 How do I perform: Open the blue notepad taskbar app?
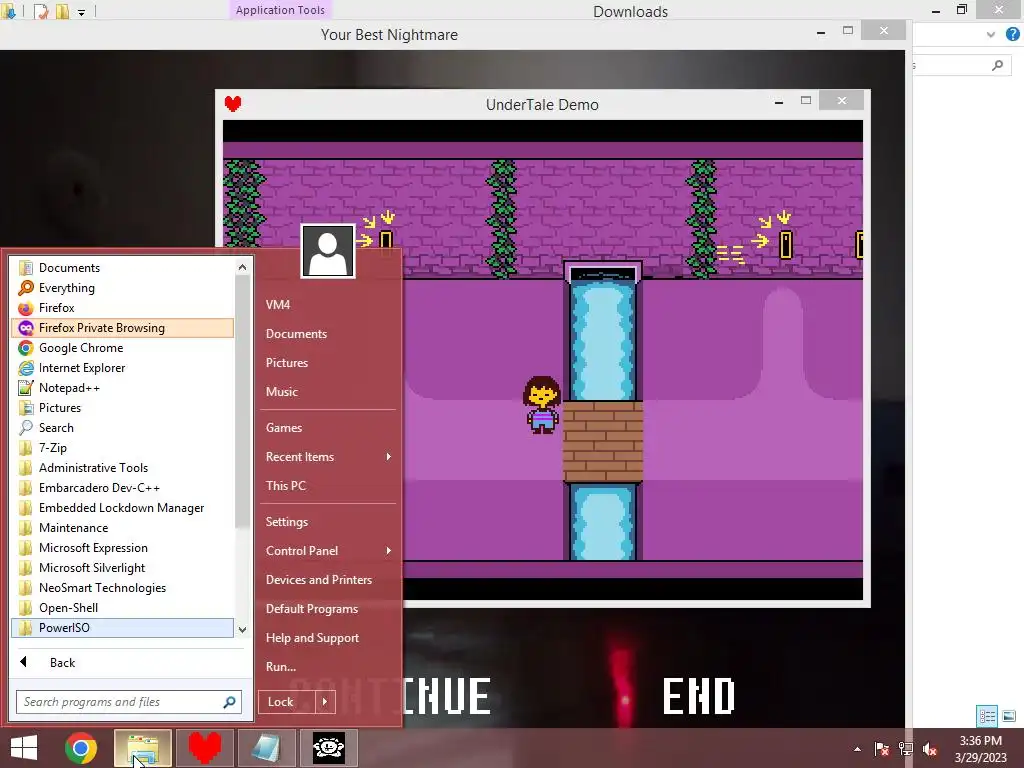pyautogui.click(x=266, y=748)
